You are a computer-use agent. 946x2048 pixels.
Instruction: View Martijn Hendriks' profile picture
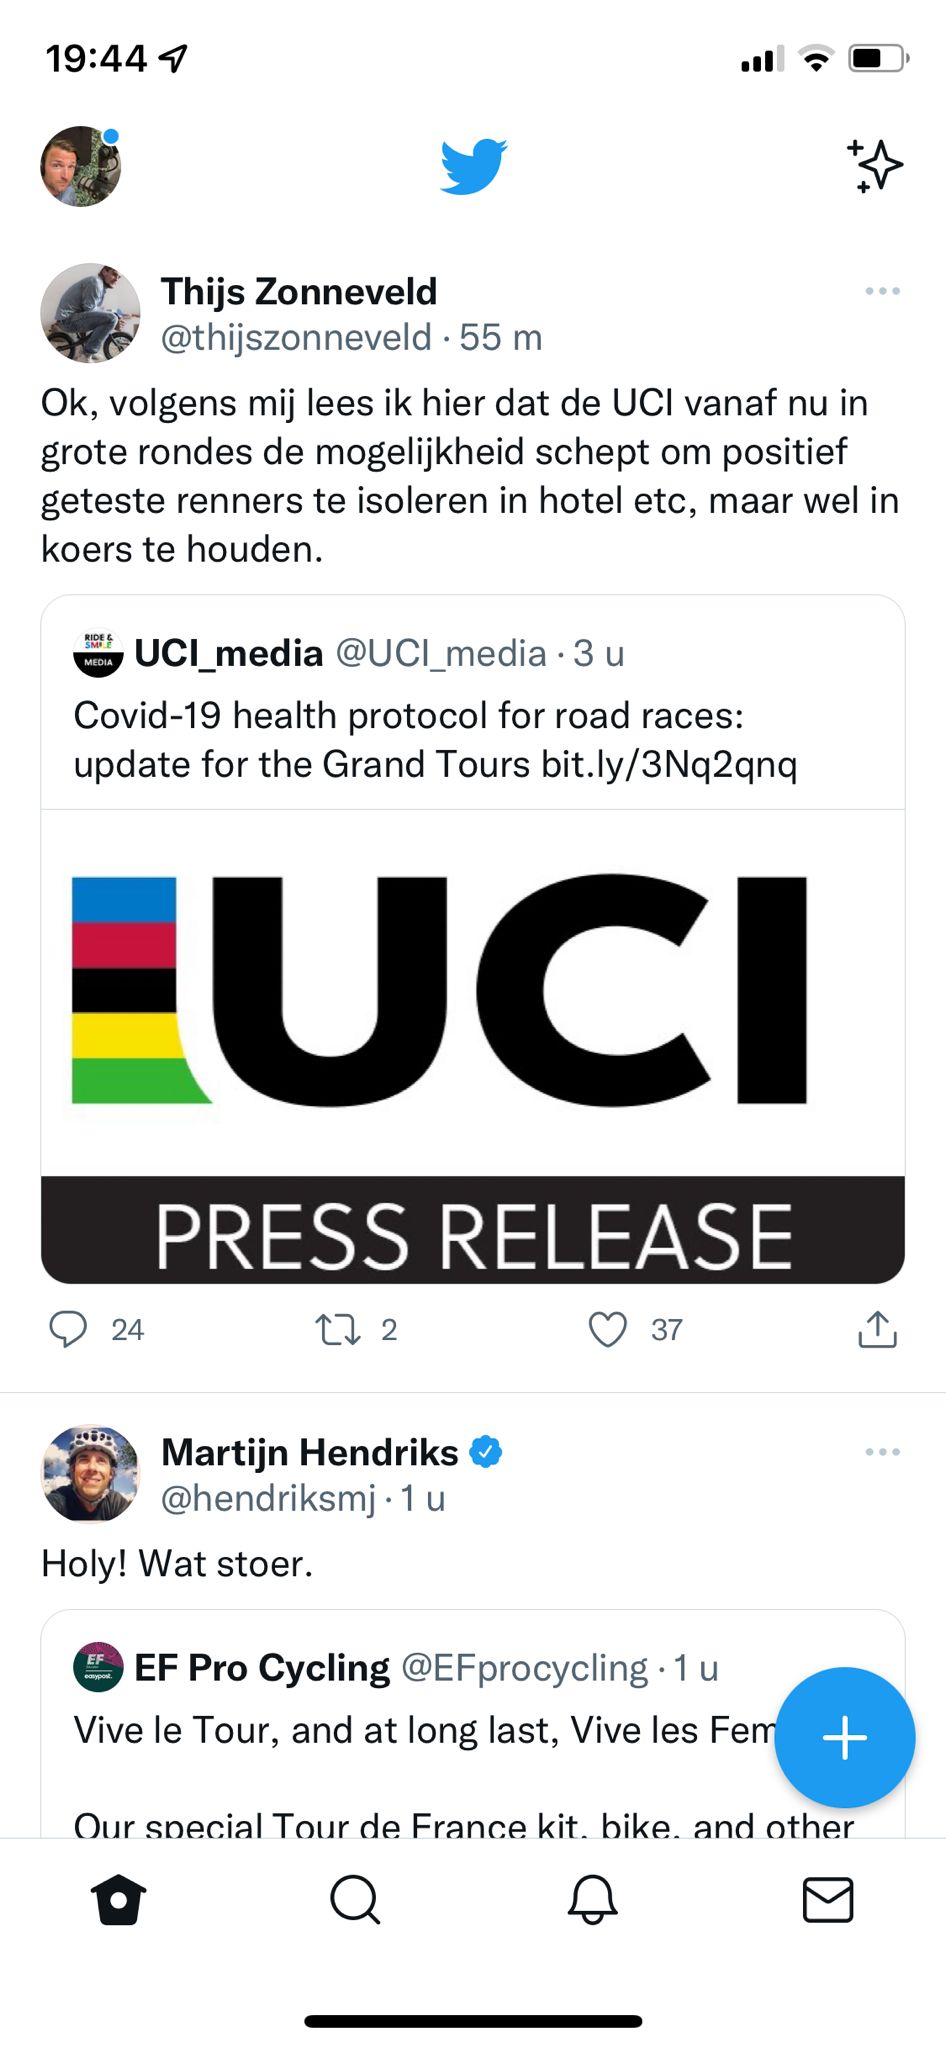[90, 1474]
